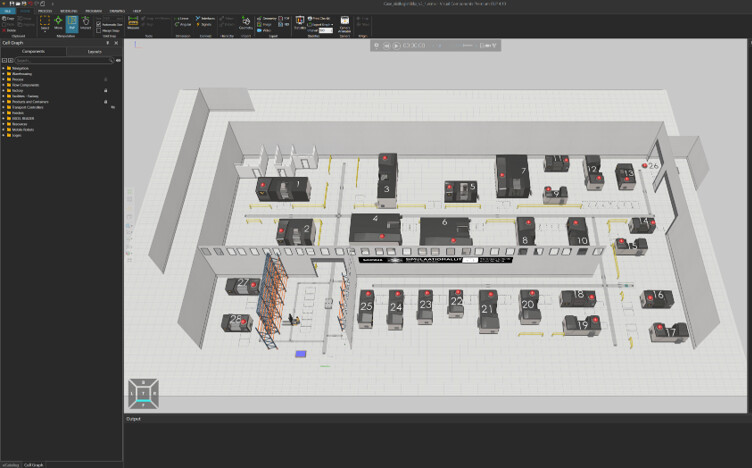Export to PDF

pos(283,18)
